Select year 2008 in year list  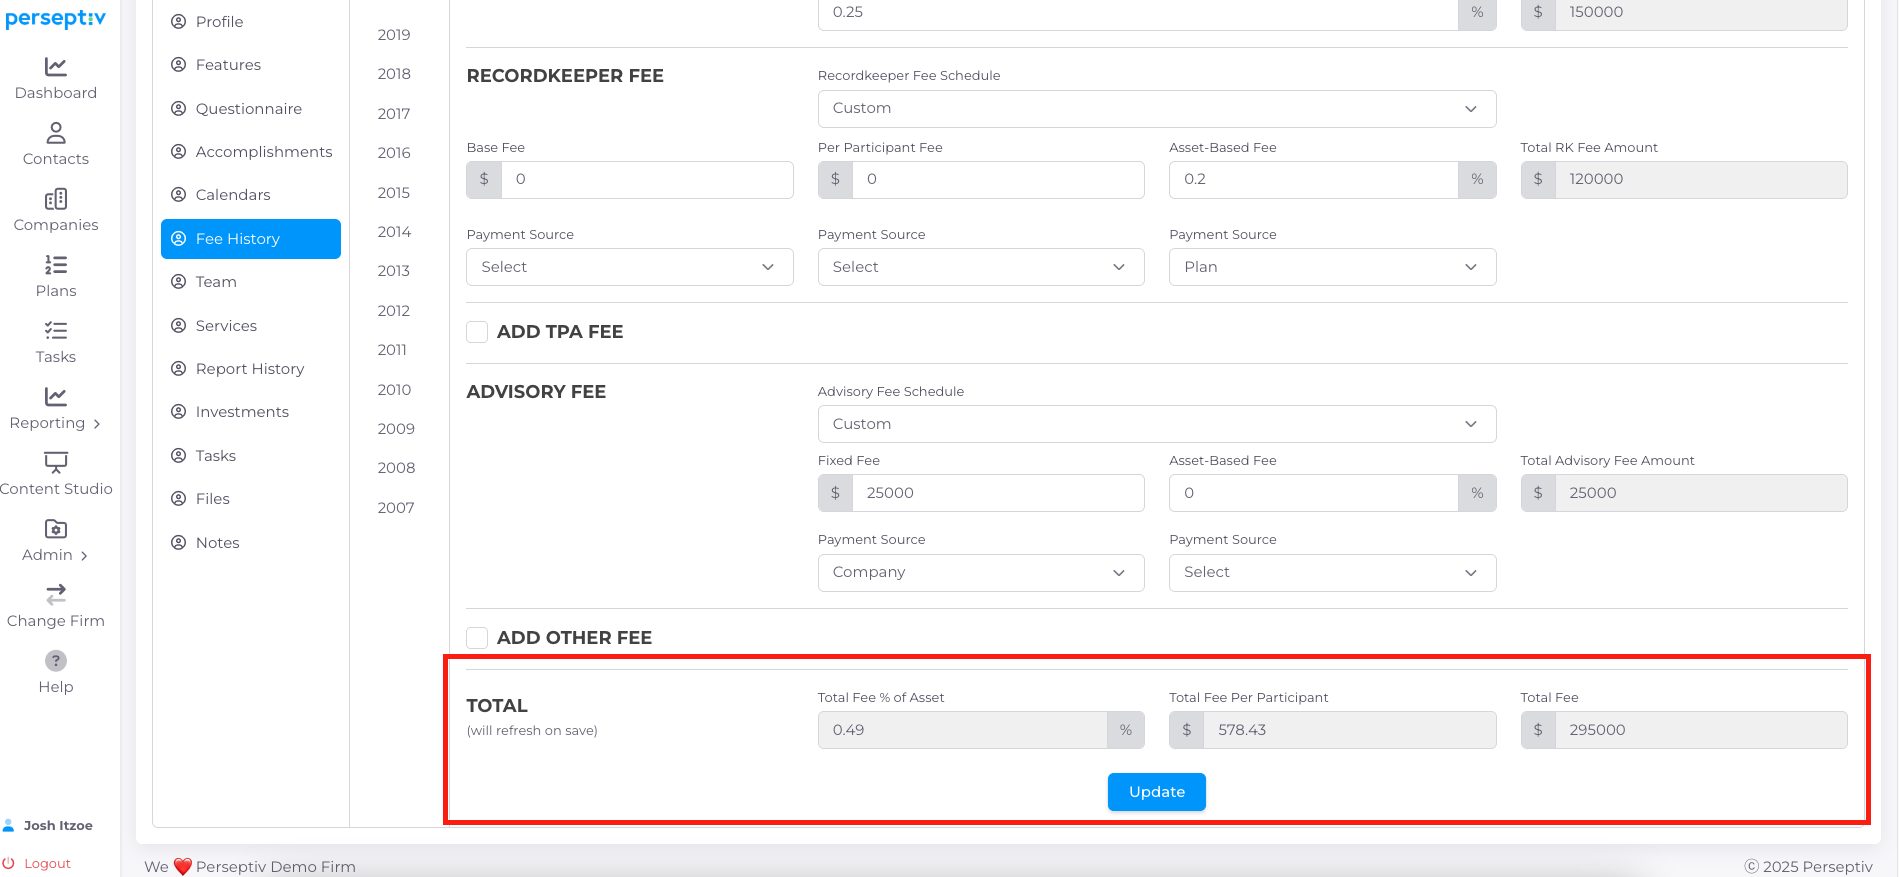pyautogui.click(x=396, y=468)
